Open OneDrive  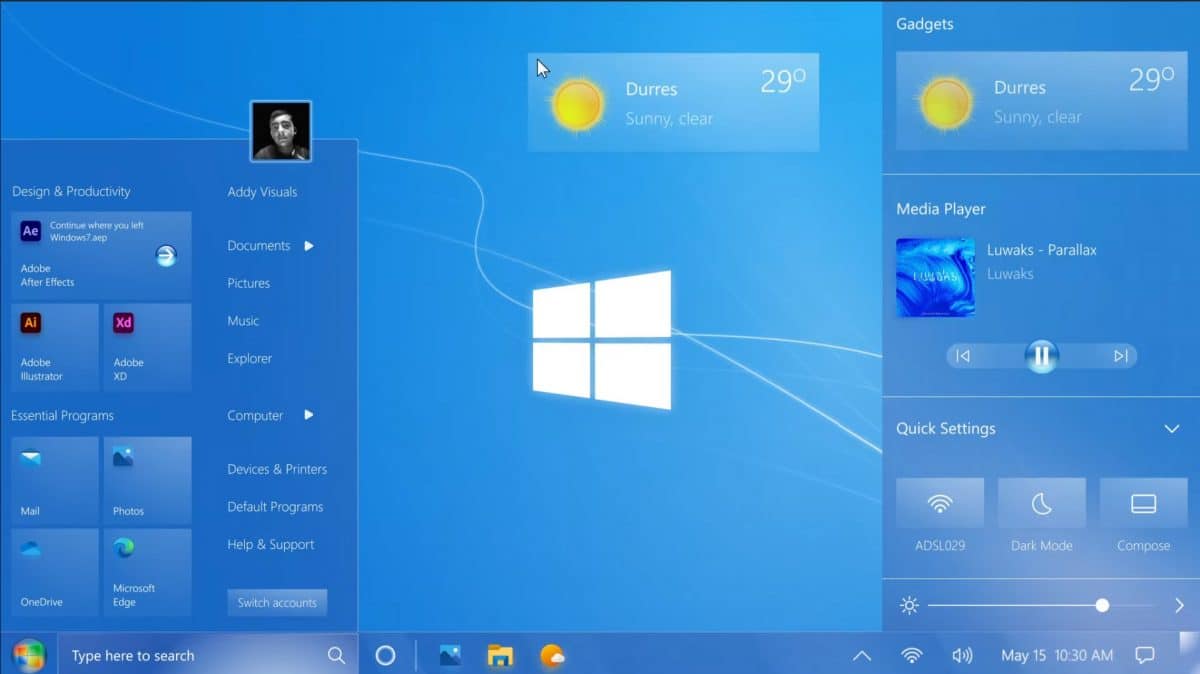point(55,572)
